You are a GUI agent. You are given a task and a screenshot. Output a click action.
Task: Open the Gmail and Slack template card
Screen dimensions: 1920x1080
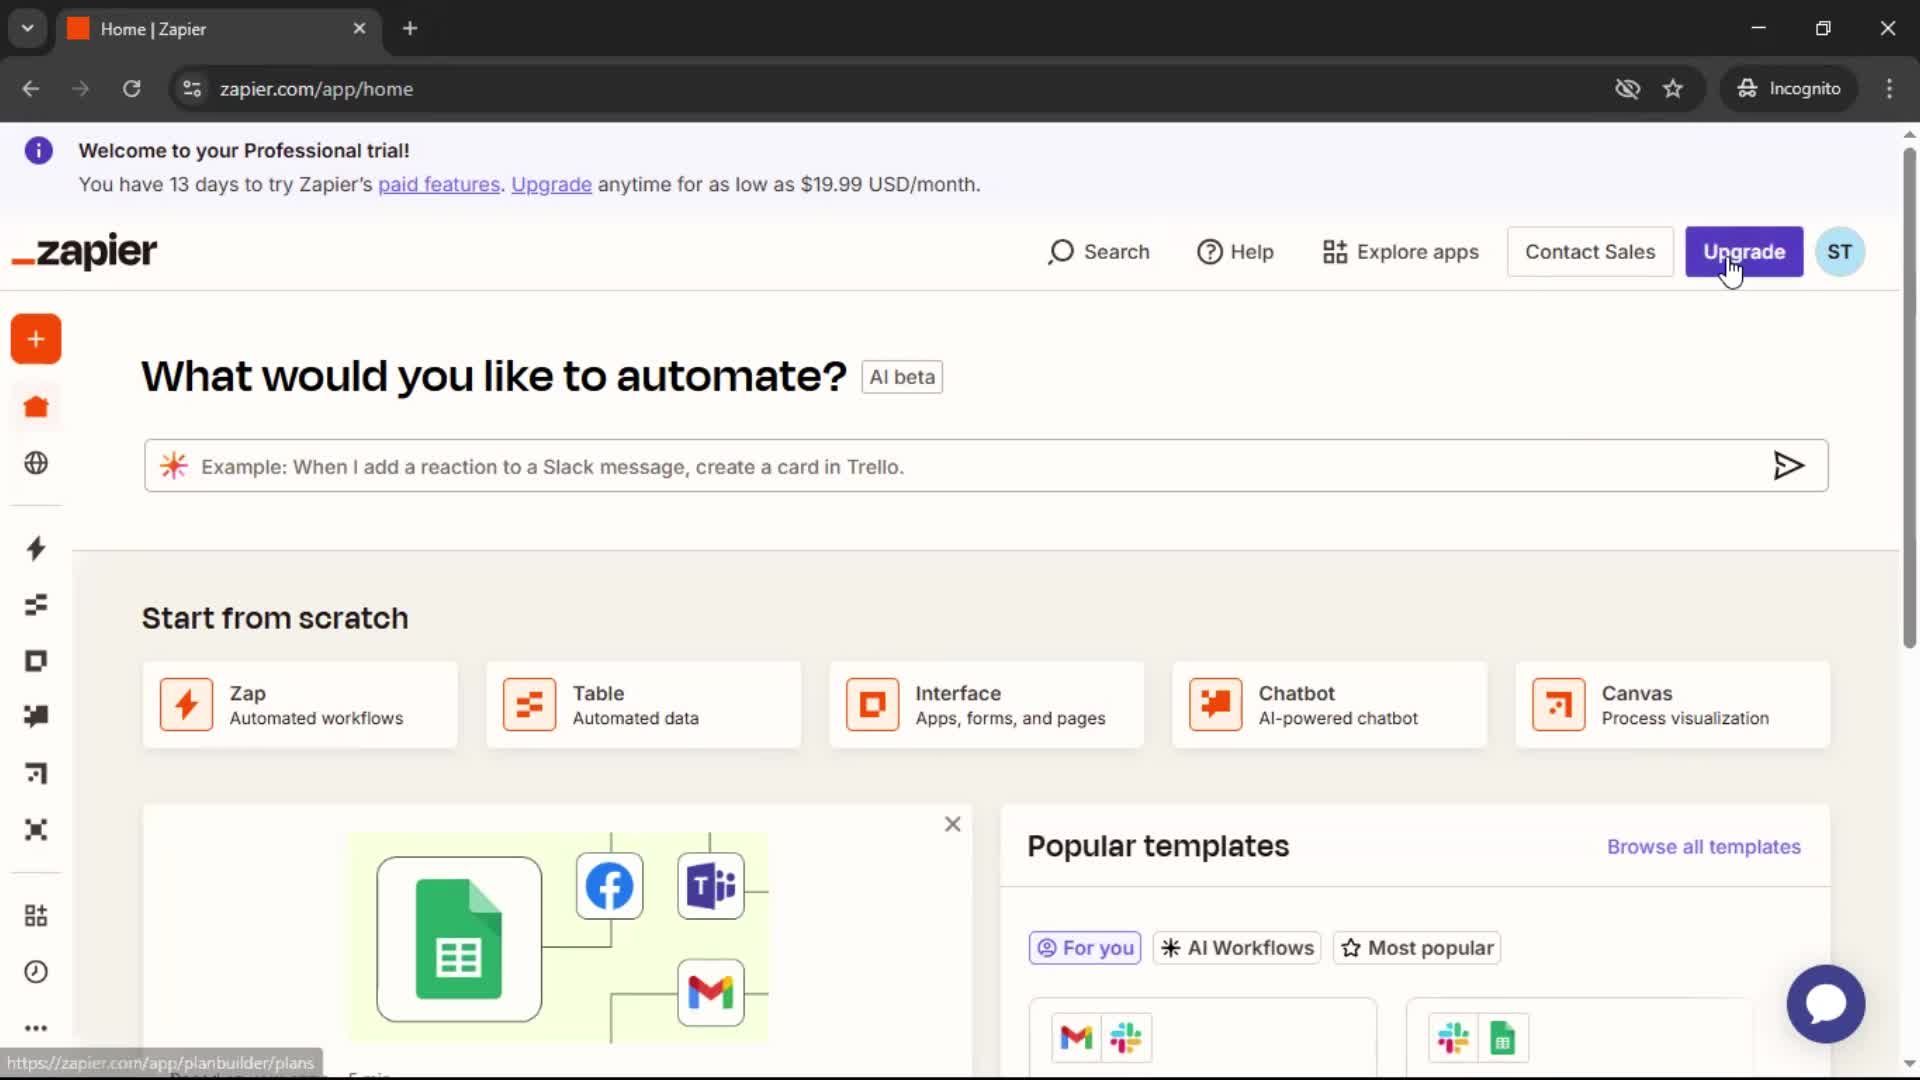tap(1203, 1037)
